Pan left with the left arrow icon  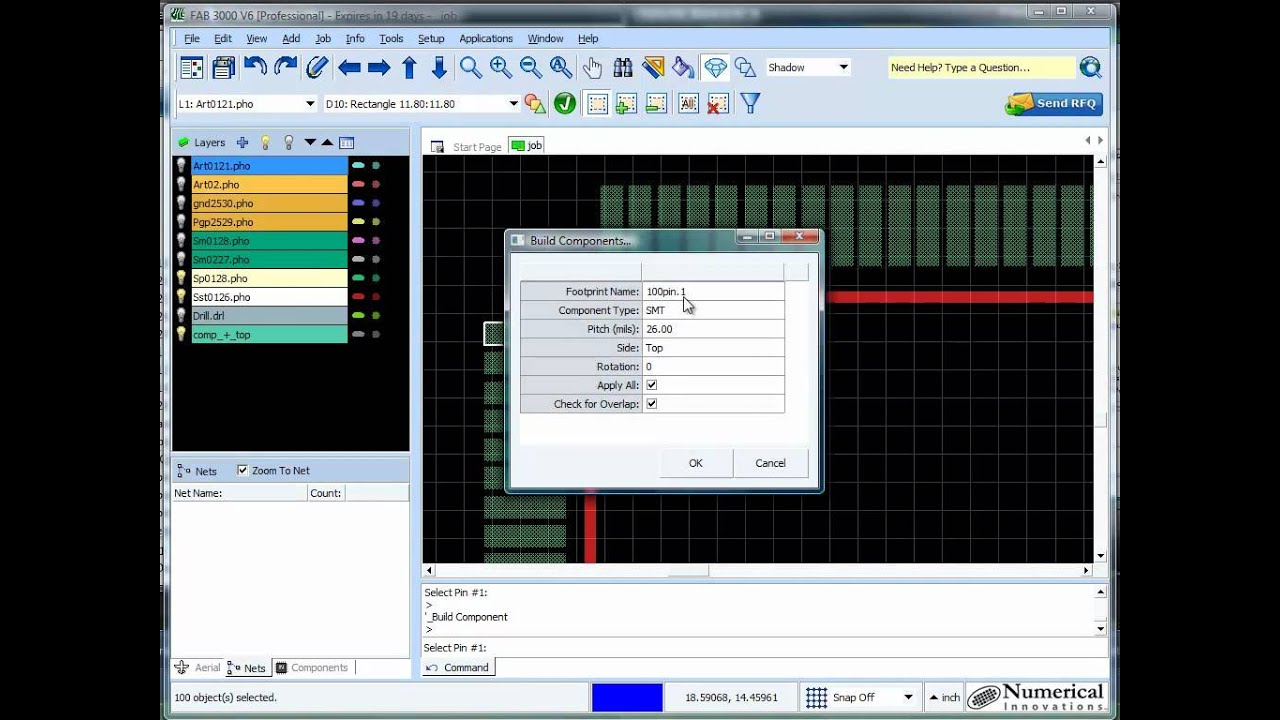tap(349, 67)
